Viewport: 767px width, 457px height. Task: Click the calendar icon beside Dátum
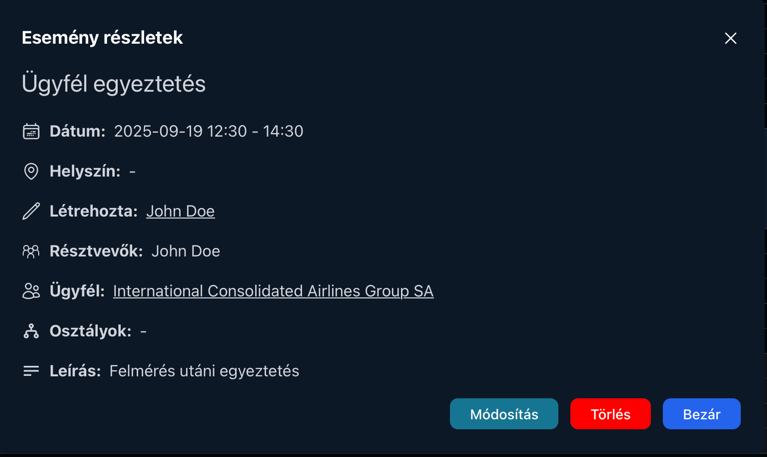(x=31, y=131)
